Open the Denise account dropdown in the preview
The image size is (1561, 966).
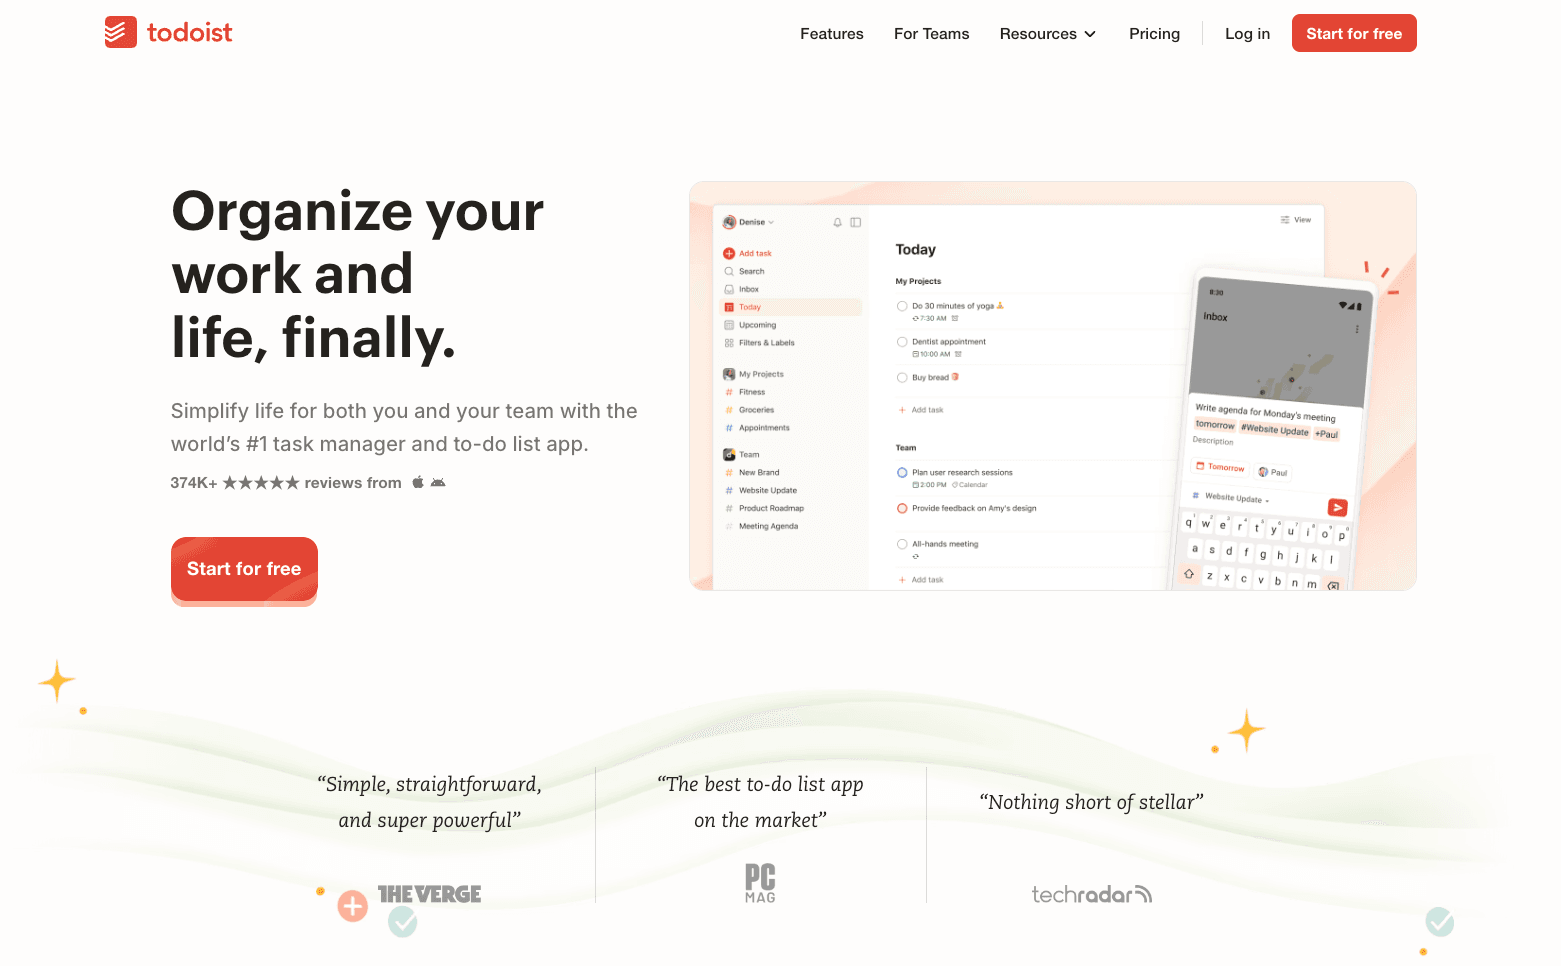pos(749,222)
